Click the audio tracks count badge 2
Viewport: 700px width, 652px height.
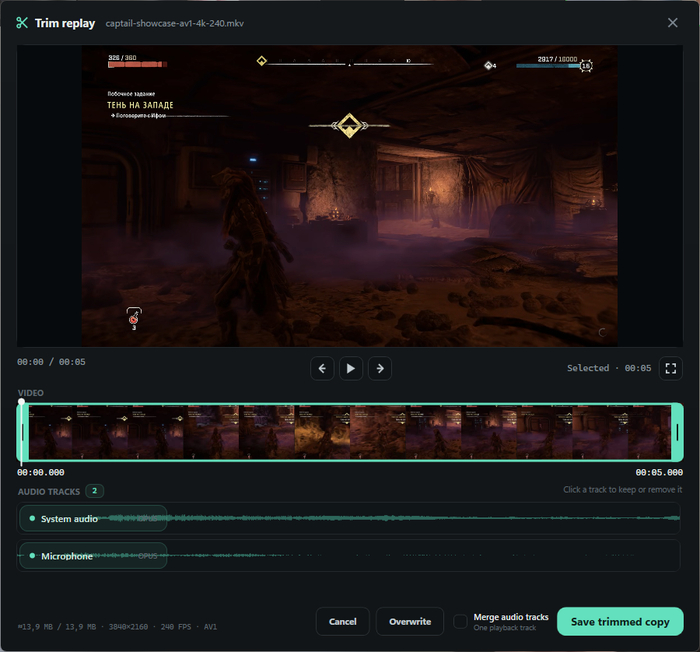point(95,491)
